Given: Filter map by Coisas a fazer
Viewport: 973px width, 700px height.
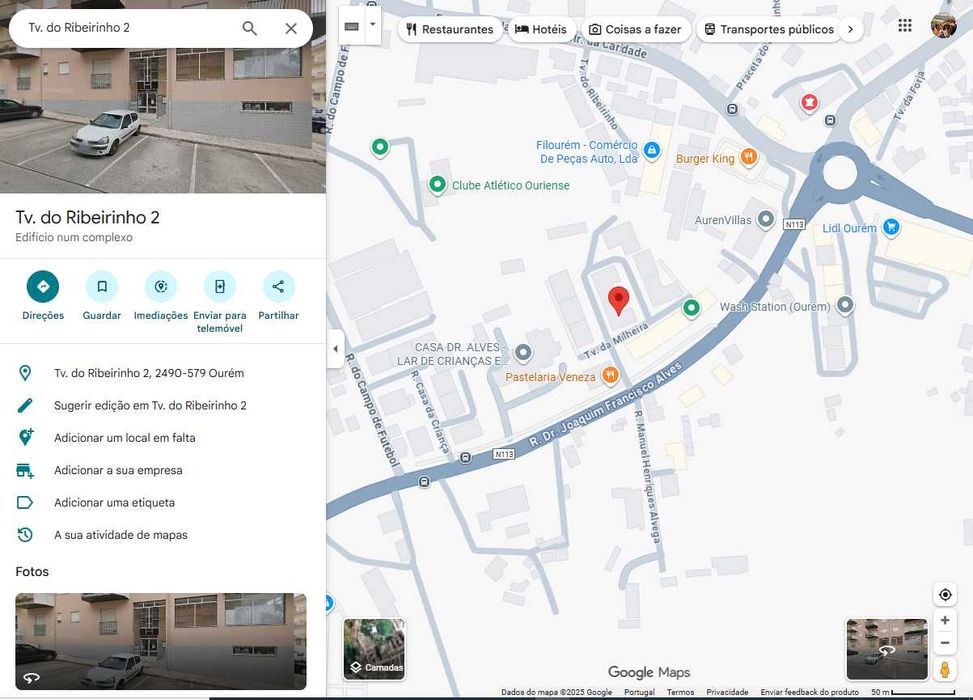Looking at the screenshot, I should coord(635,29).
